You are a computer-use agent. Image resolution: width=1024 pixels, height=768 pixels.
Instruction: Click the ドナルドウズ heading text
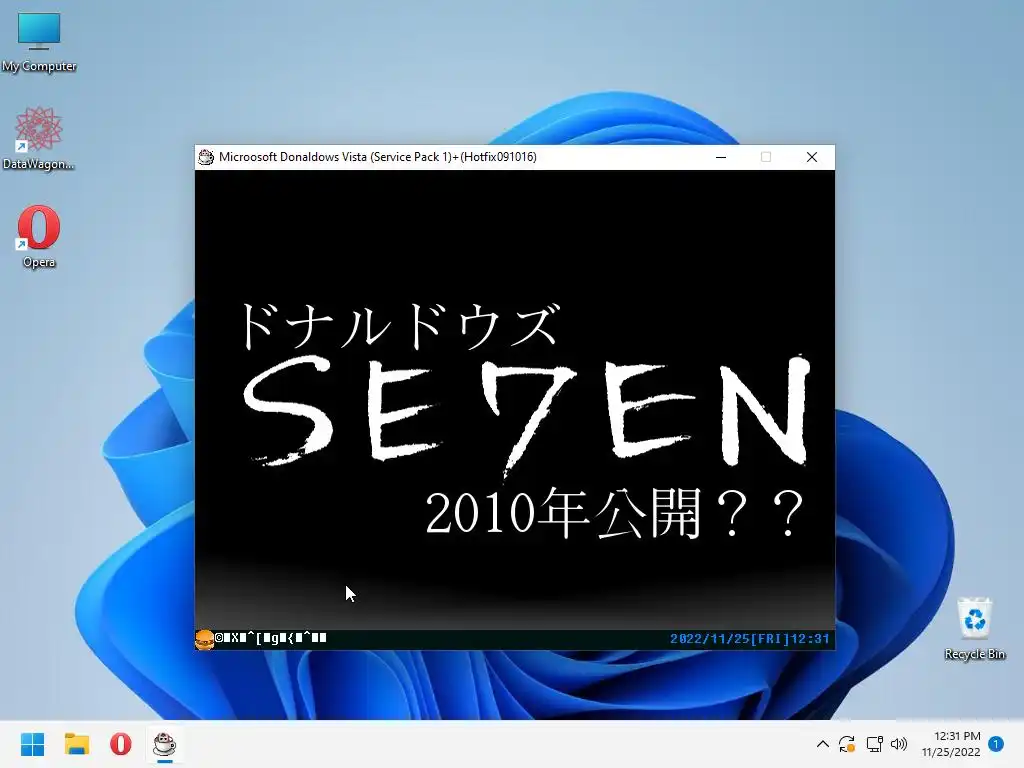pyautogui.click(x=400, y=325)
